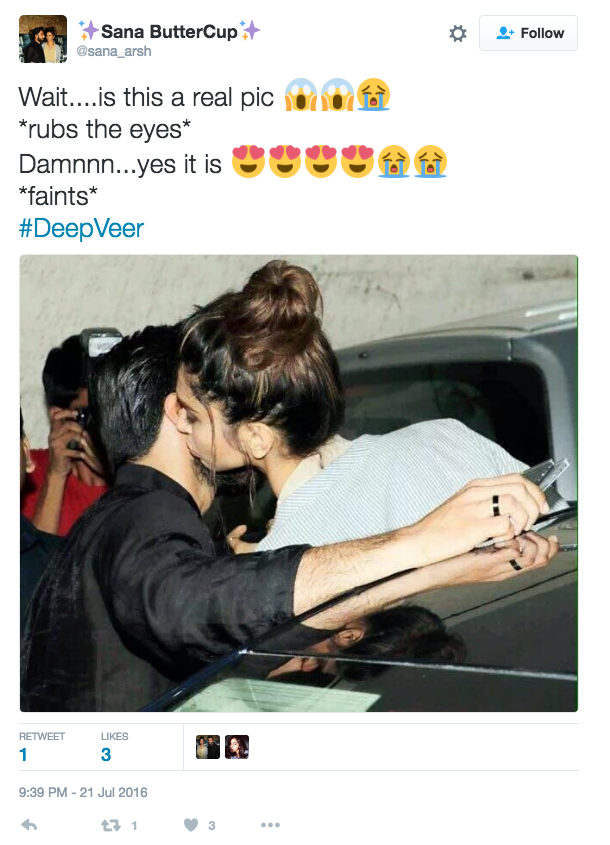Open first liker's avatar thumbnail
The width and height of the screenshot is (610, 845).
point(207,747)
